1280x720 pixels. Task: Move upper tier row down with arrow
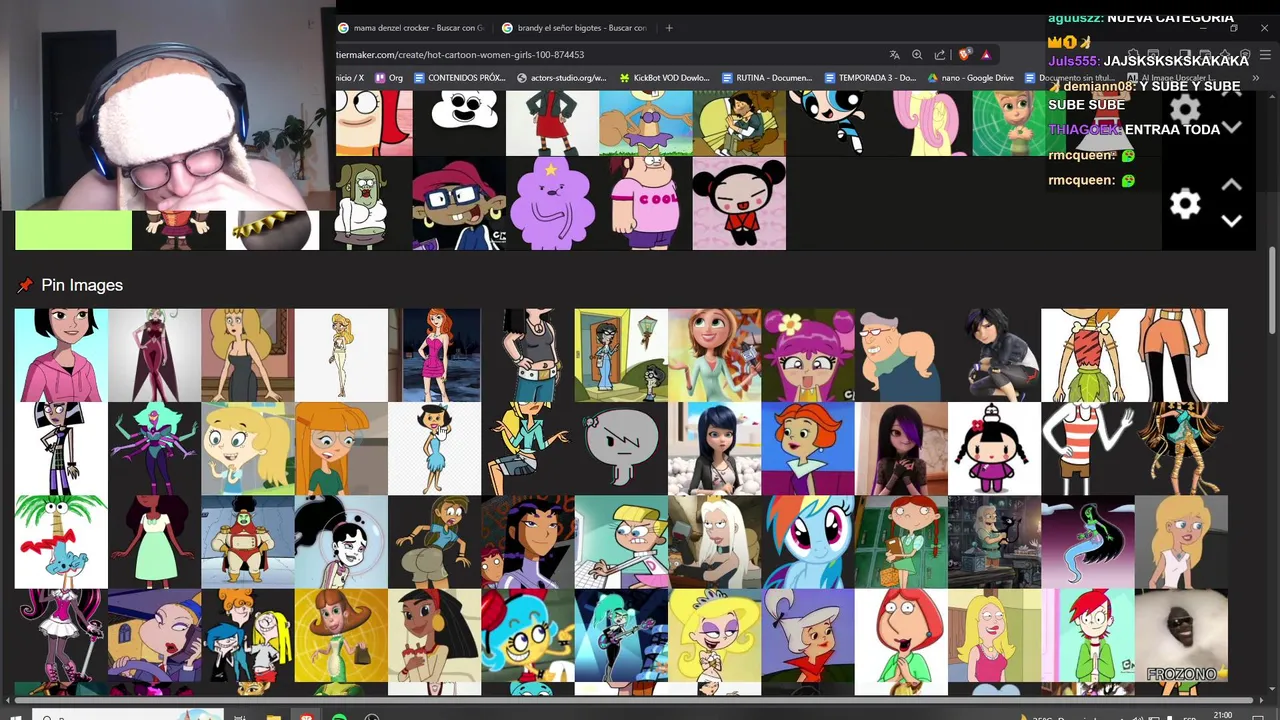click(1232, 127)
